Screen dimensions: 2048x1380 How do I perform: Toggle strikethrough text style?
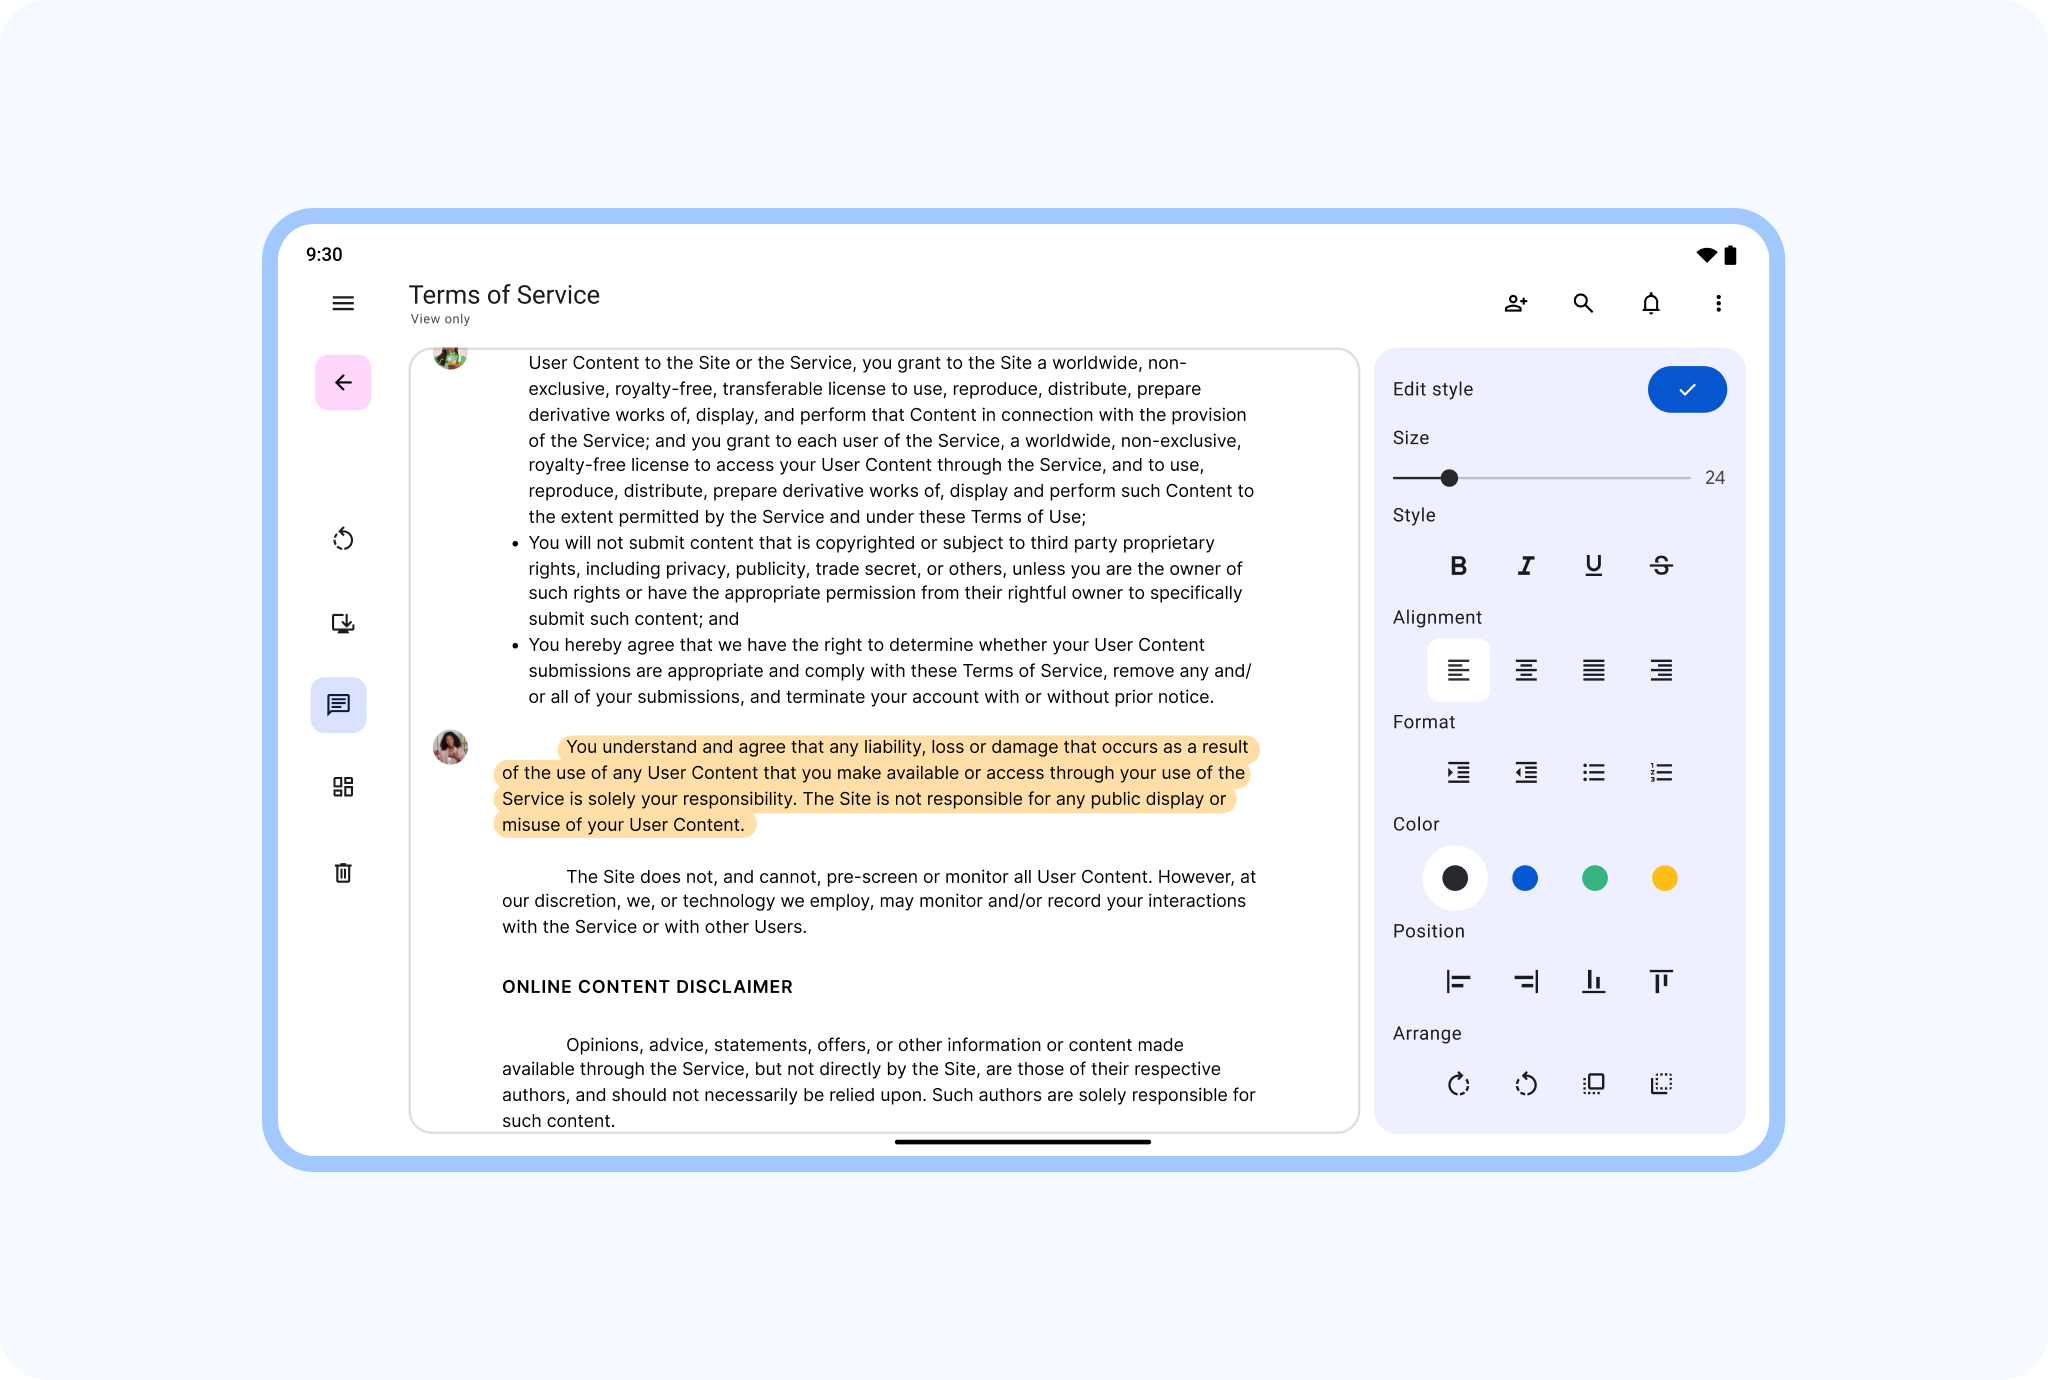click(1661, 566)
